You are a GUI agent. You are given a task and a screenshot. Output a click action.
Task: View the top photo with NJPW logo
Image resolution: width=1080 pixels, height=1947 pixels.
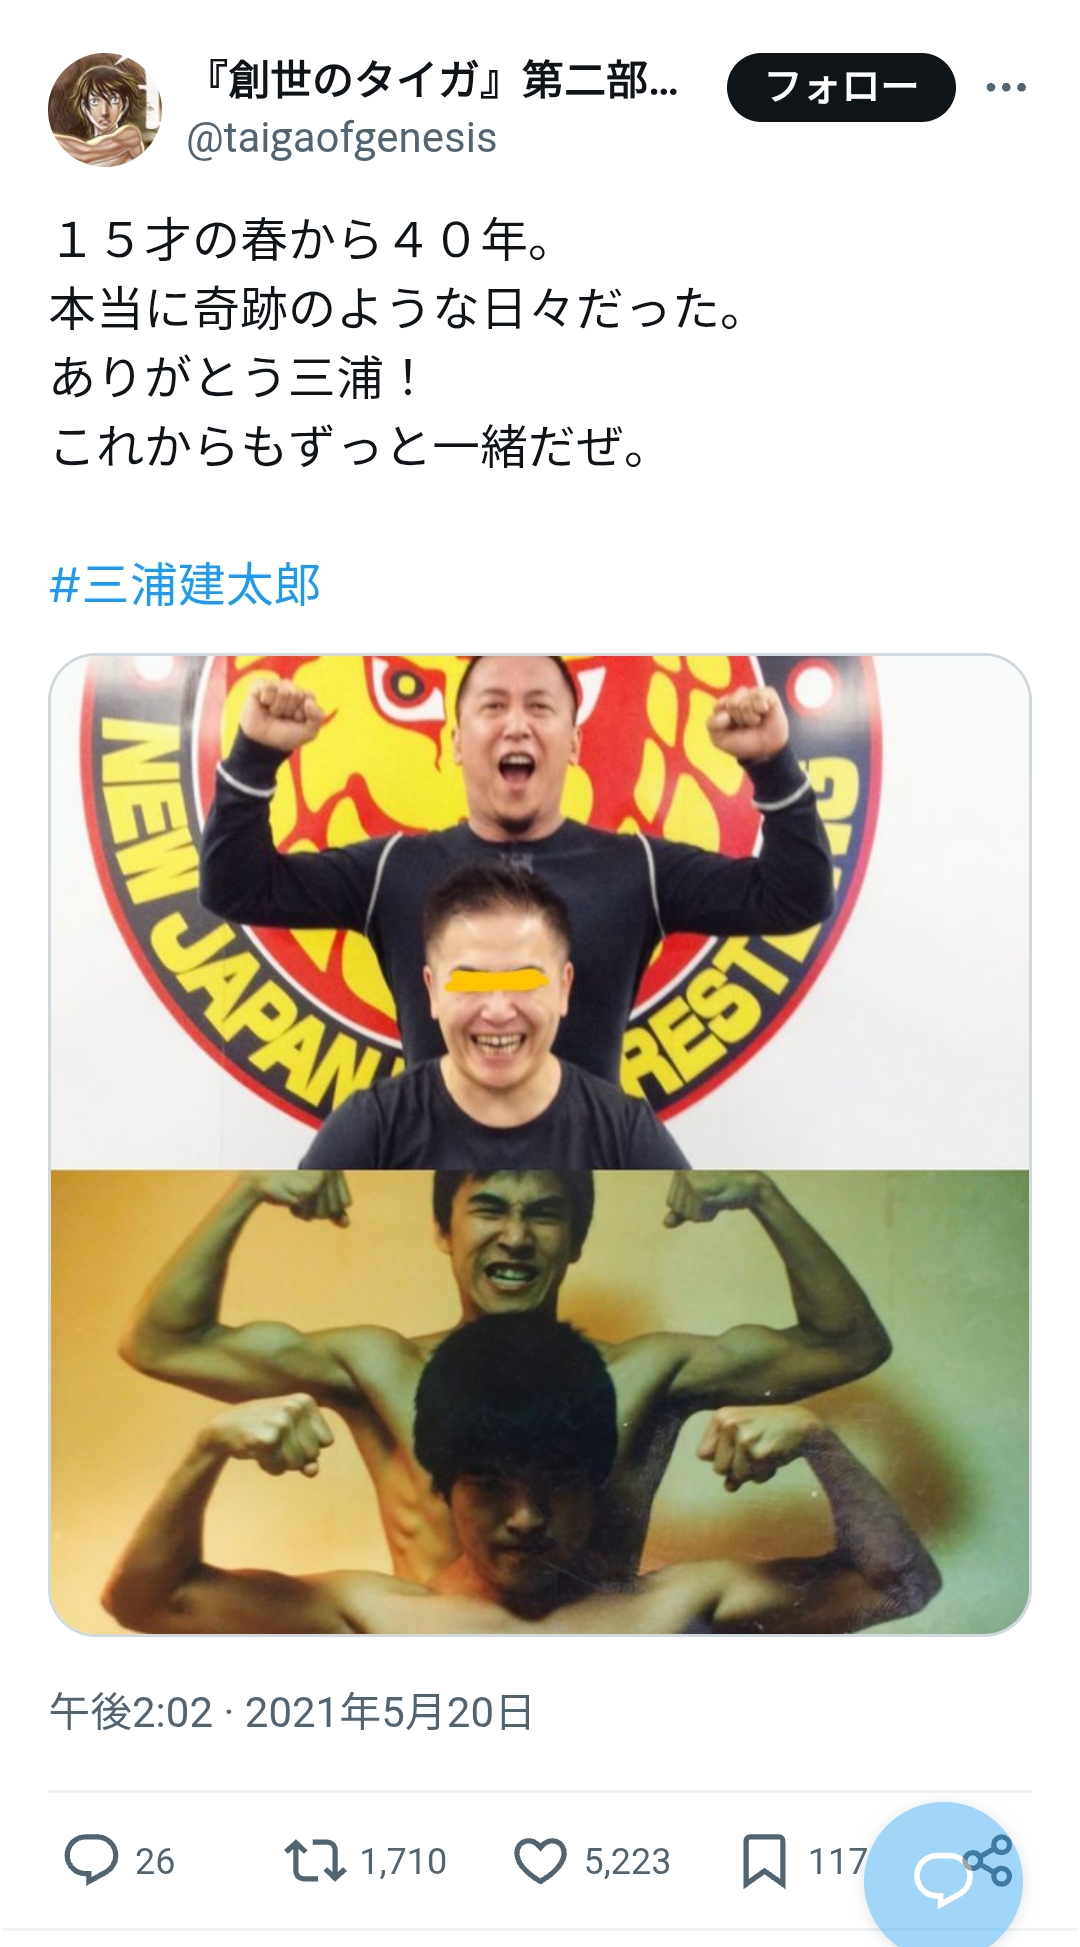[x=540, y=912]
